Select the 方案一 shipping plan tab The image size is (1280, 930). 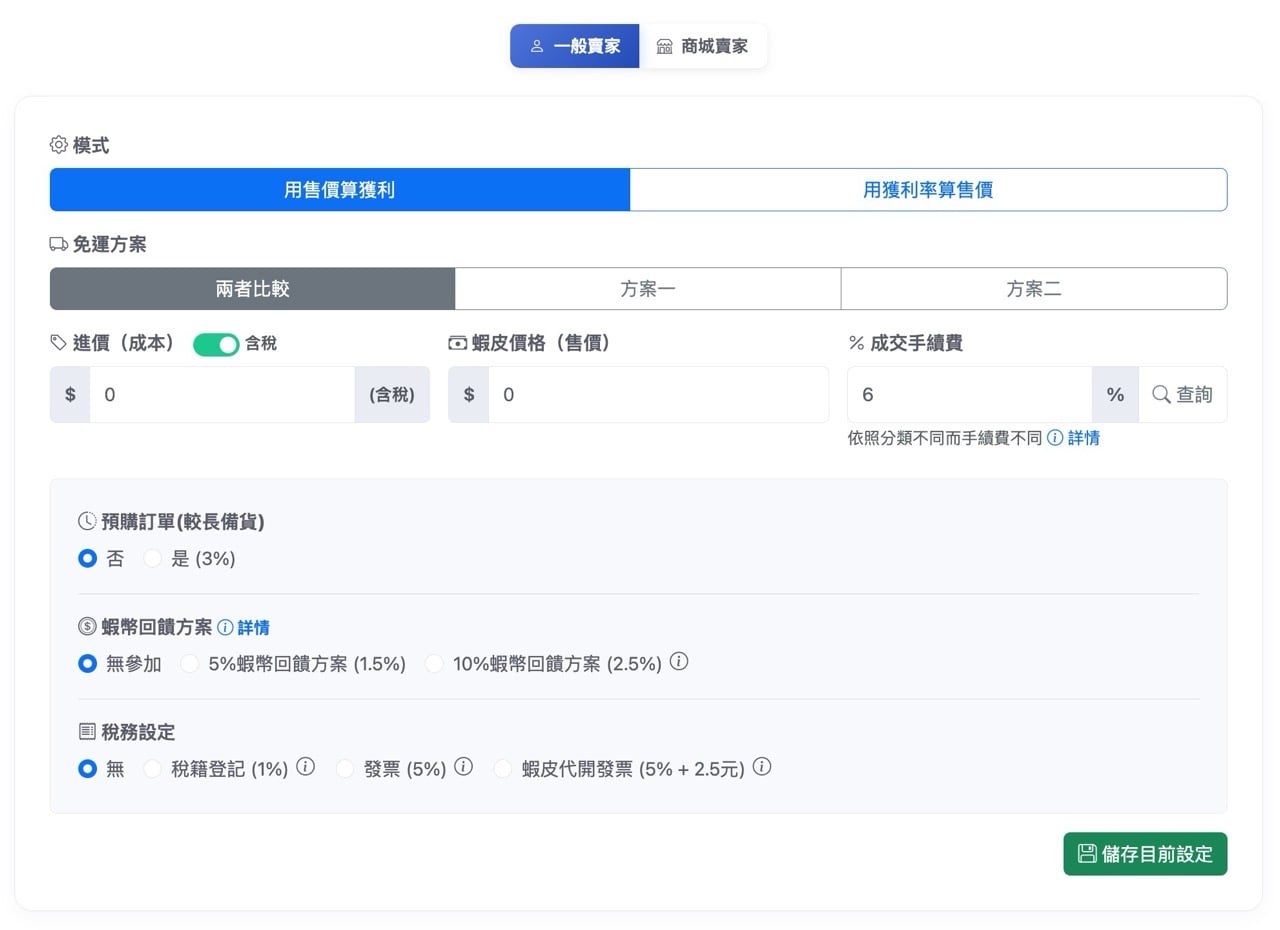pos(648,288)
